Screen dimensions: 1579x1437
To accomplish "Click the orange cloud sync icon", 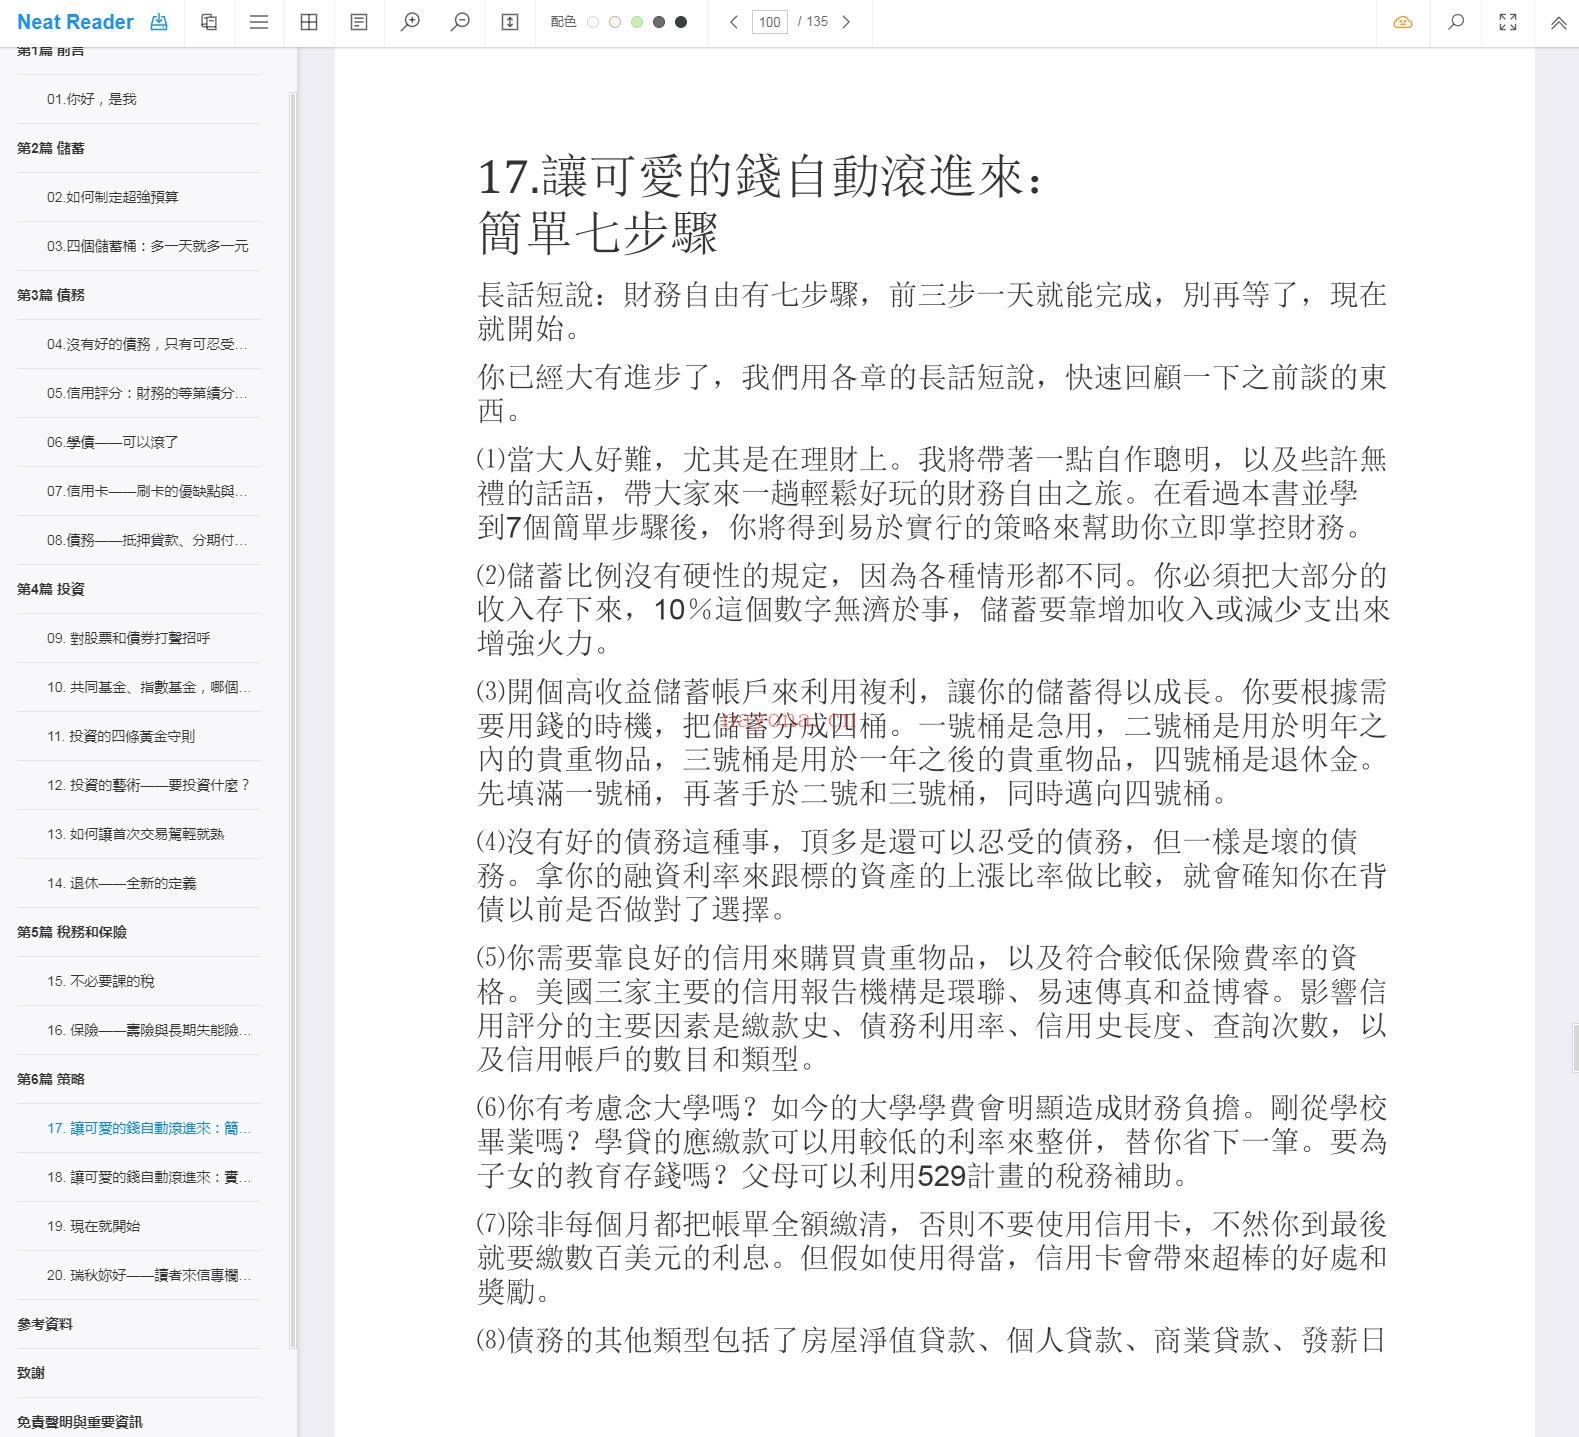I will [x=1403, y=22].
